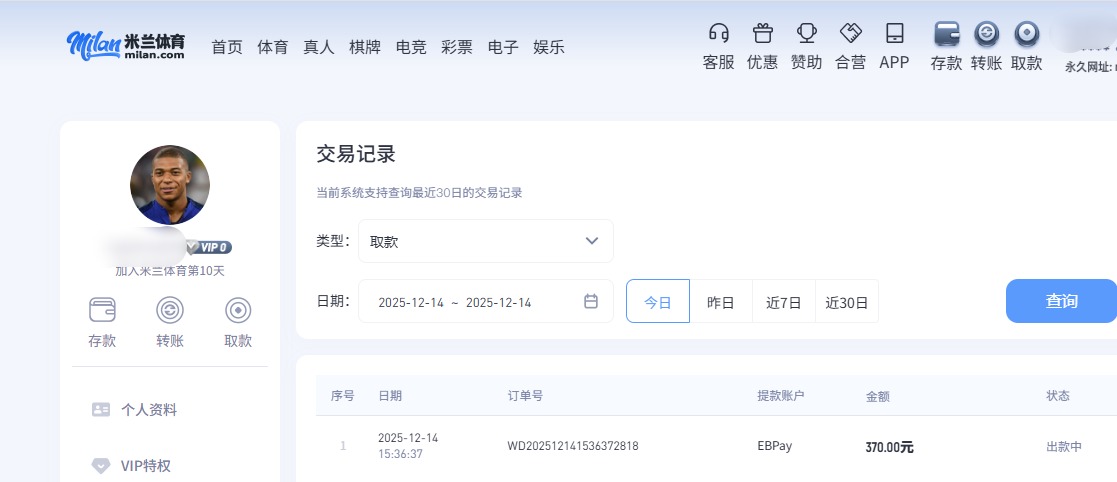Open the 彩票 navigation item
Image resolution: width=1117 pixels, height=482 pixels.
[457, 48]
